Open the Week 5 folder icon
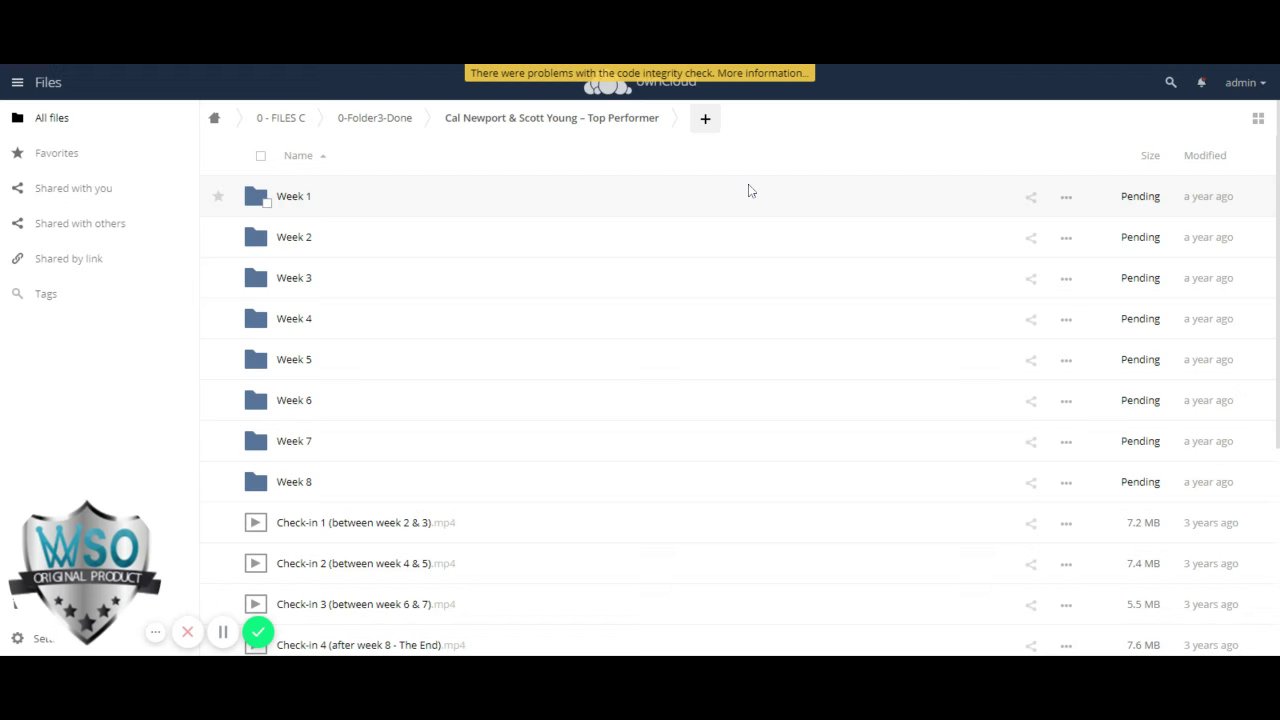This screenshot has width=1280, height=720. point(256,359)
